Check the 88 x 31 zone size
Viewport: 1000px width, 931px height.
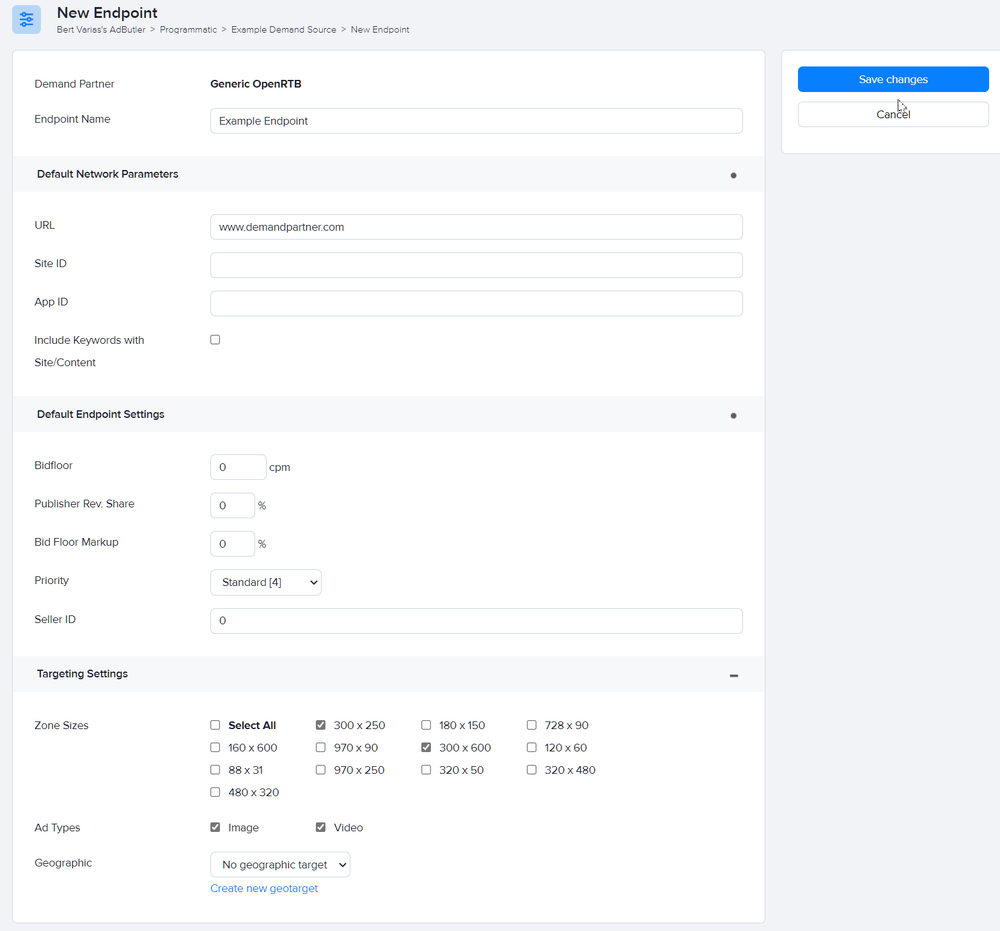pyautogui.click(x=216, y=770)
